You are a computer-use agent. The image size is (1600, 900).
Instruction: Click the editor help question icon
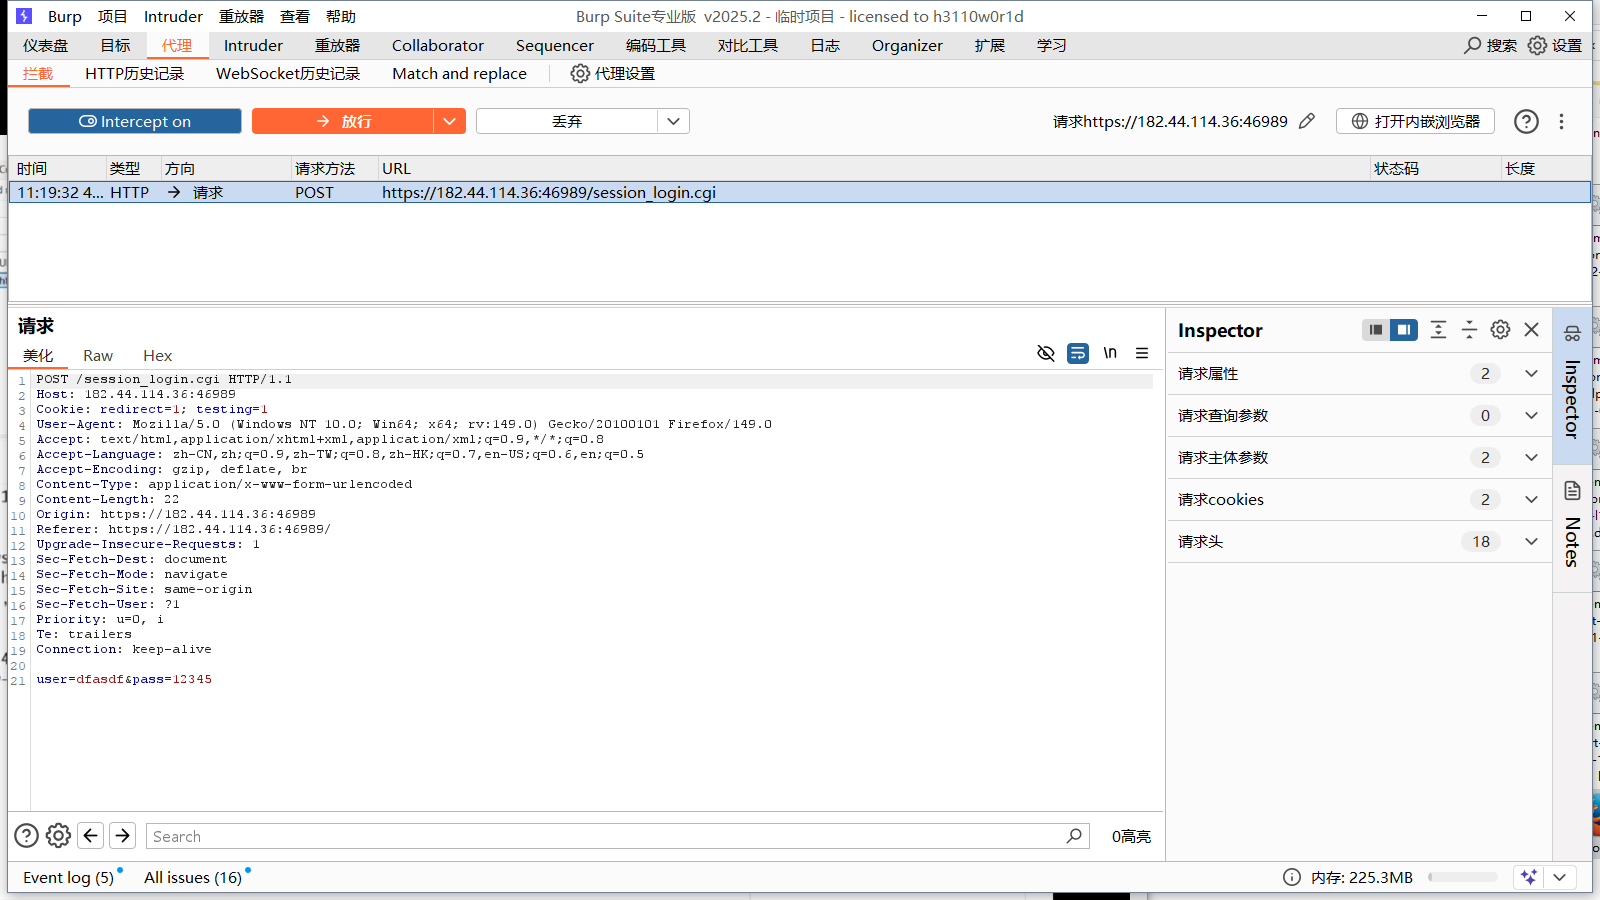point(27,835)
